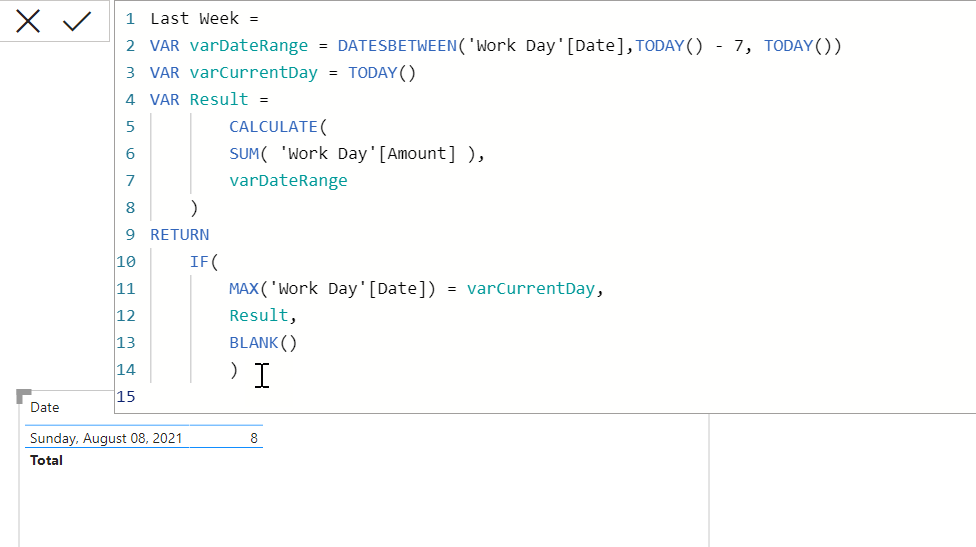Click varDateRange variable name on line 2
The width and height of the screenshot is (976, 547).
click(x=248, y=46)
